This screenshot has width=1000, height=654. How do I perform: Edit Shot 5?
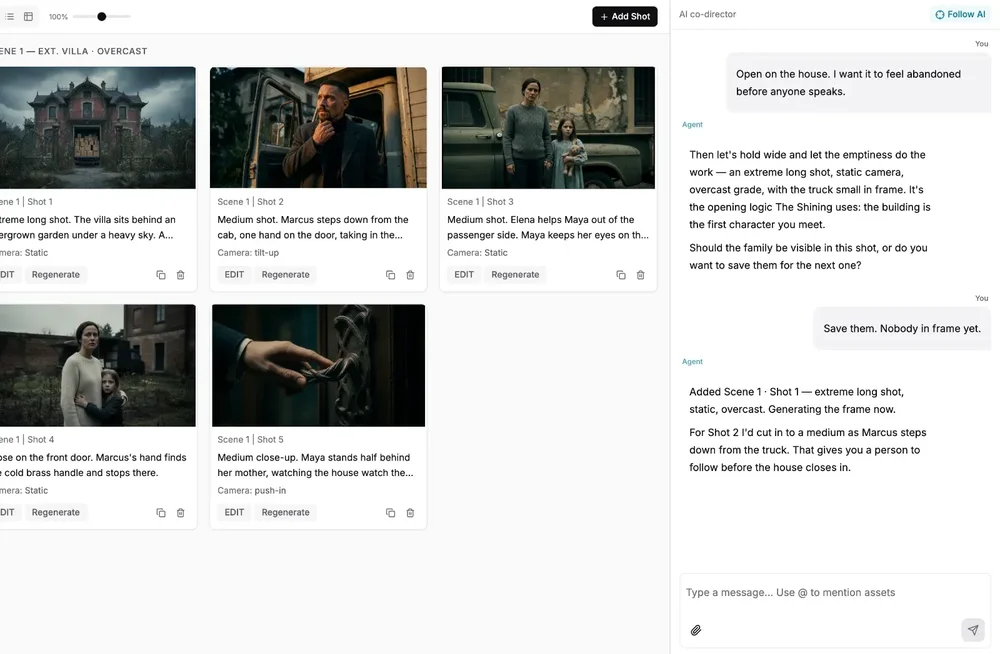(234, 512)
